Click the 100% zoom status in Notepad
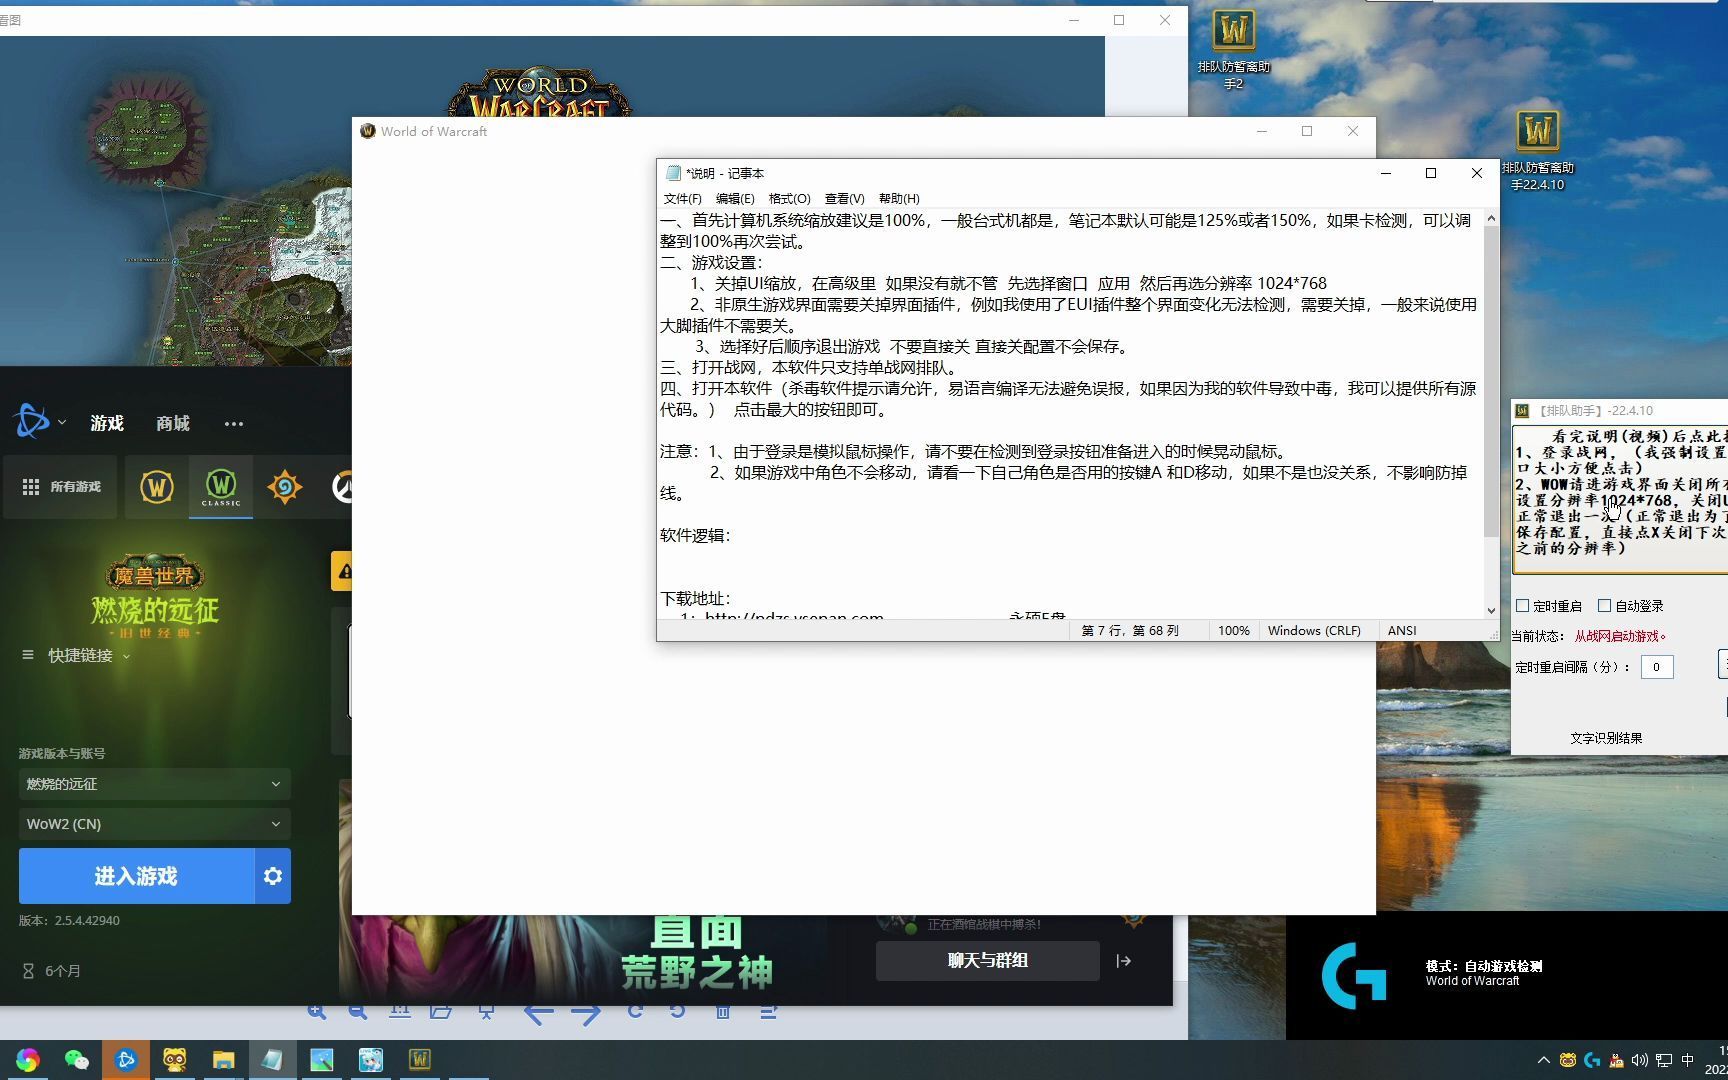 (x=1233, y=631)
